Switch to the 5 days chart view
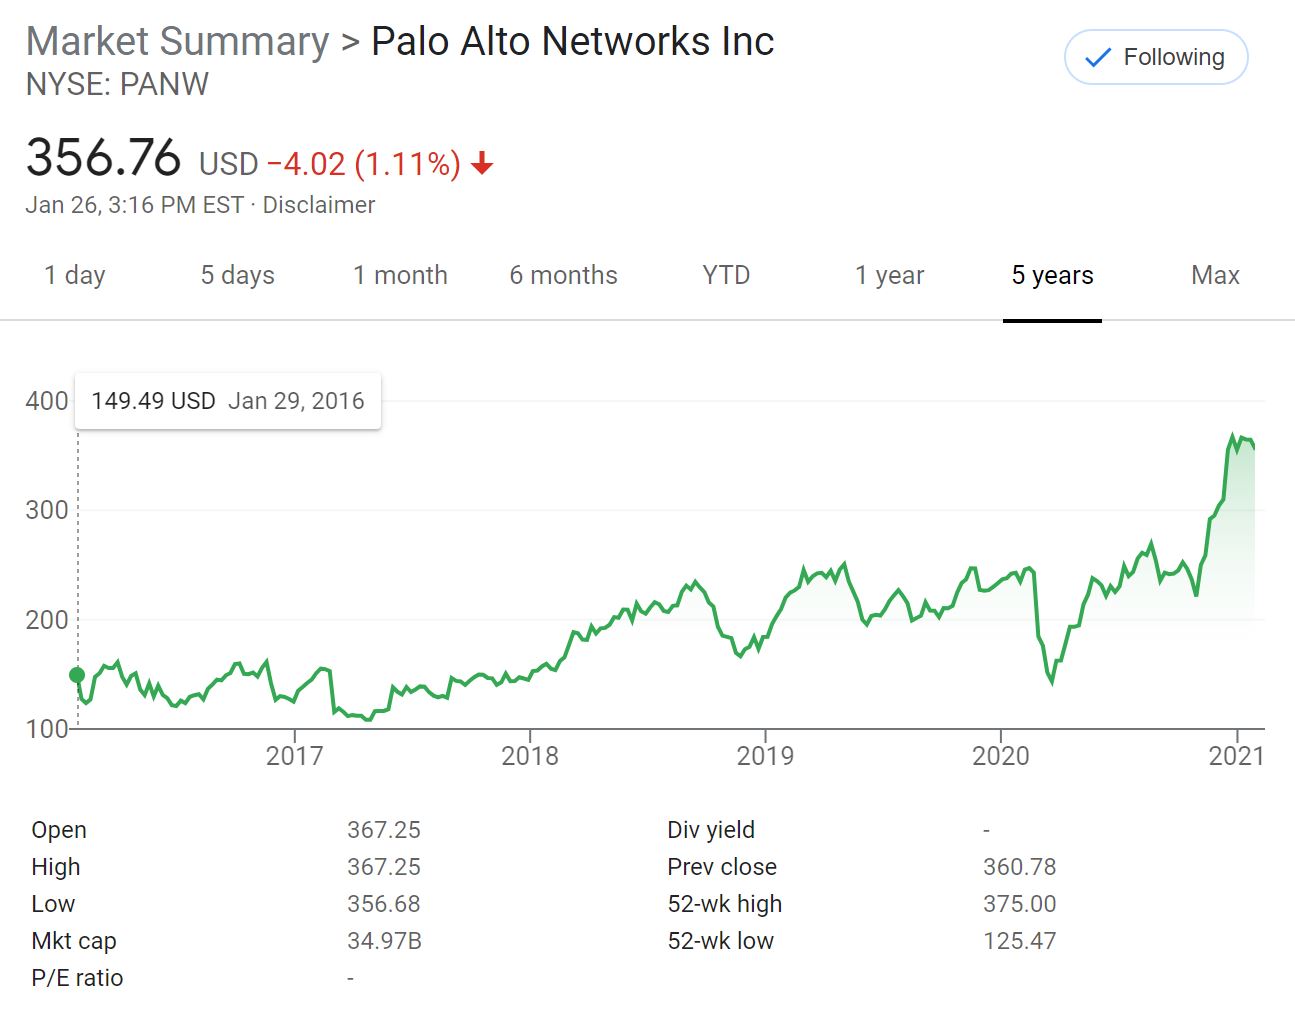 pyautogui.click(x=236, y=275)
